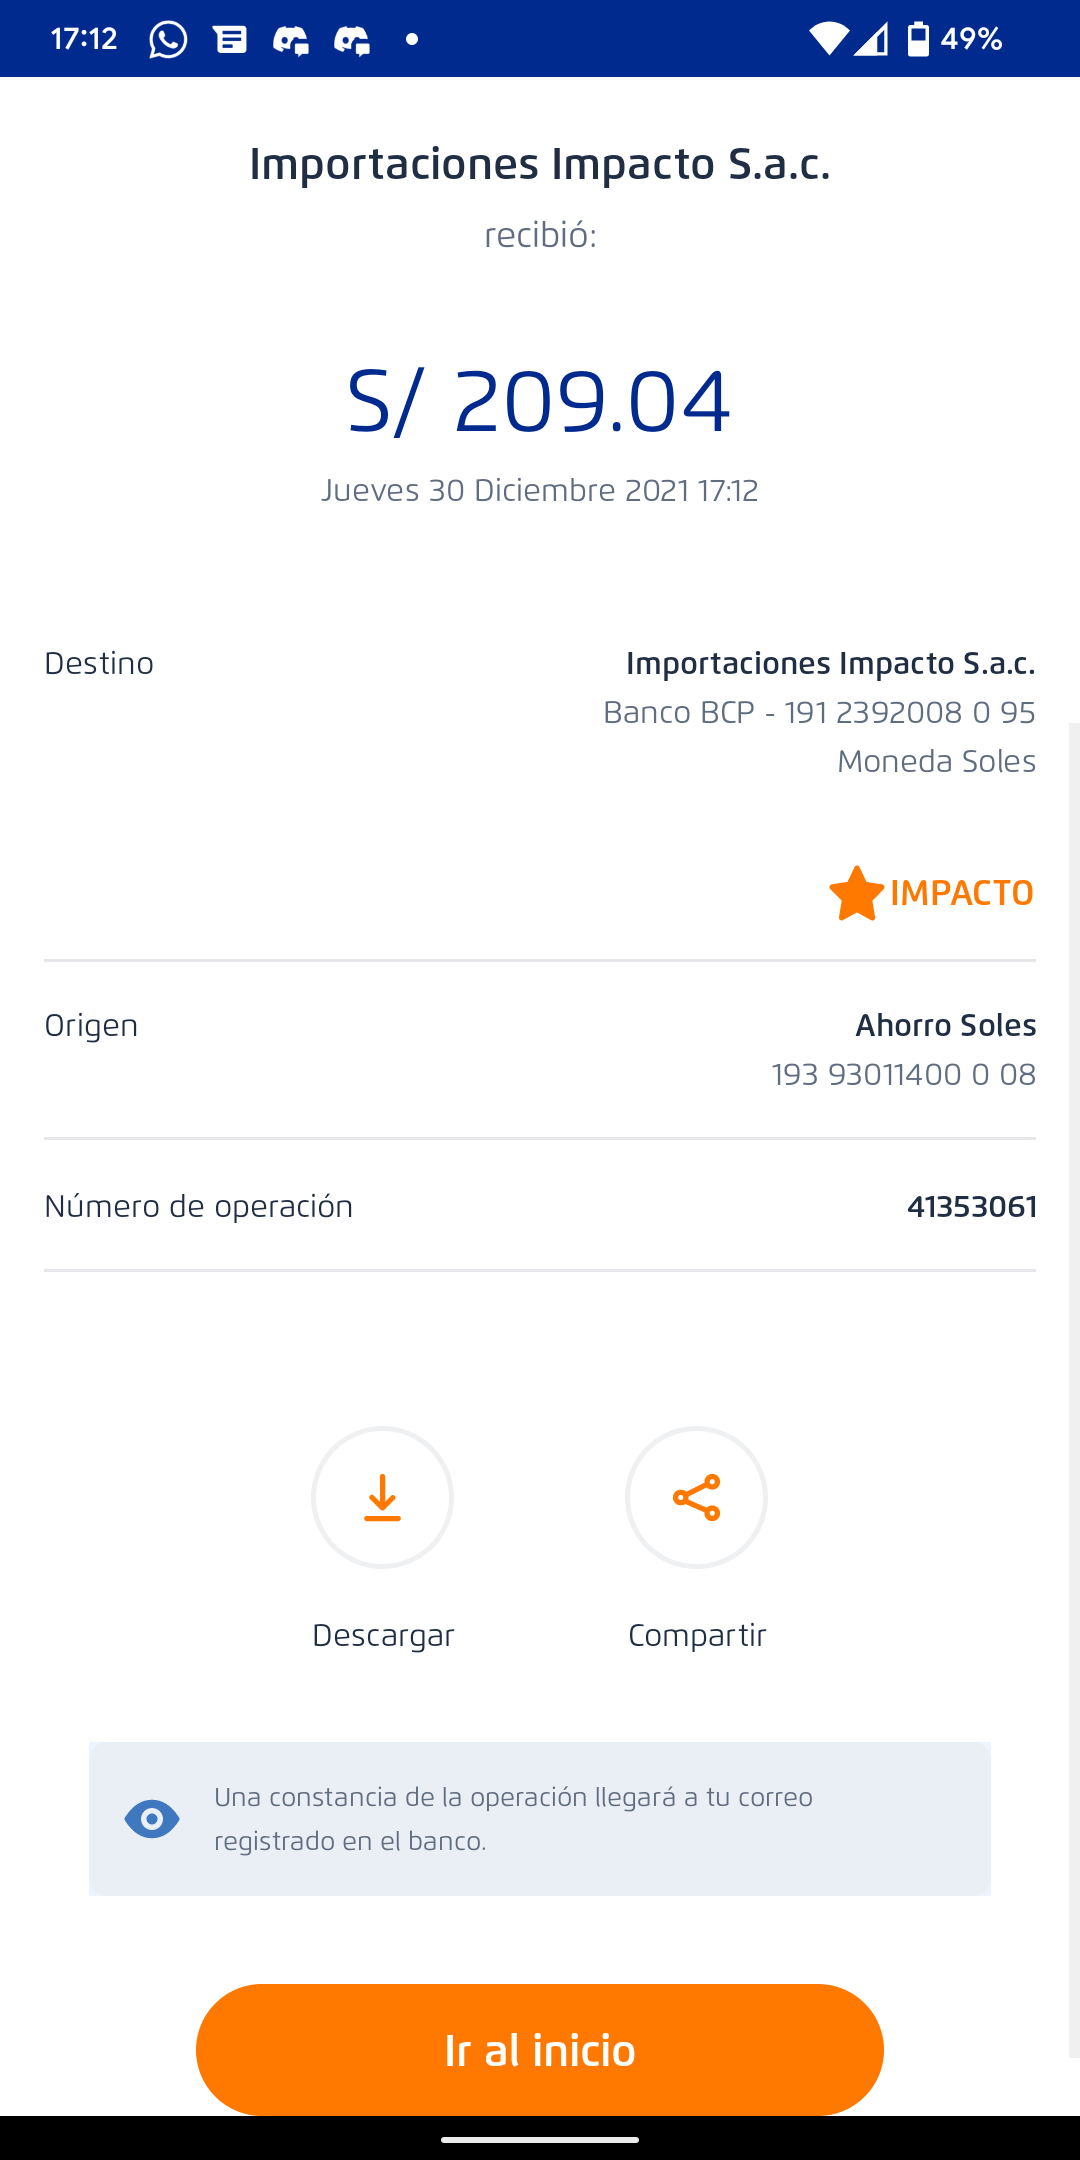Image resolution: width=1080 pixels, height=2160 pixels.
Task: Tap the Compartir text label
Action: [x=697, y=1636]
